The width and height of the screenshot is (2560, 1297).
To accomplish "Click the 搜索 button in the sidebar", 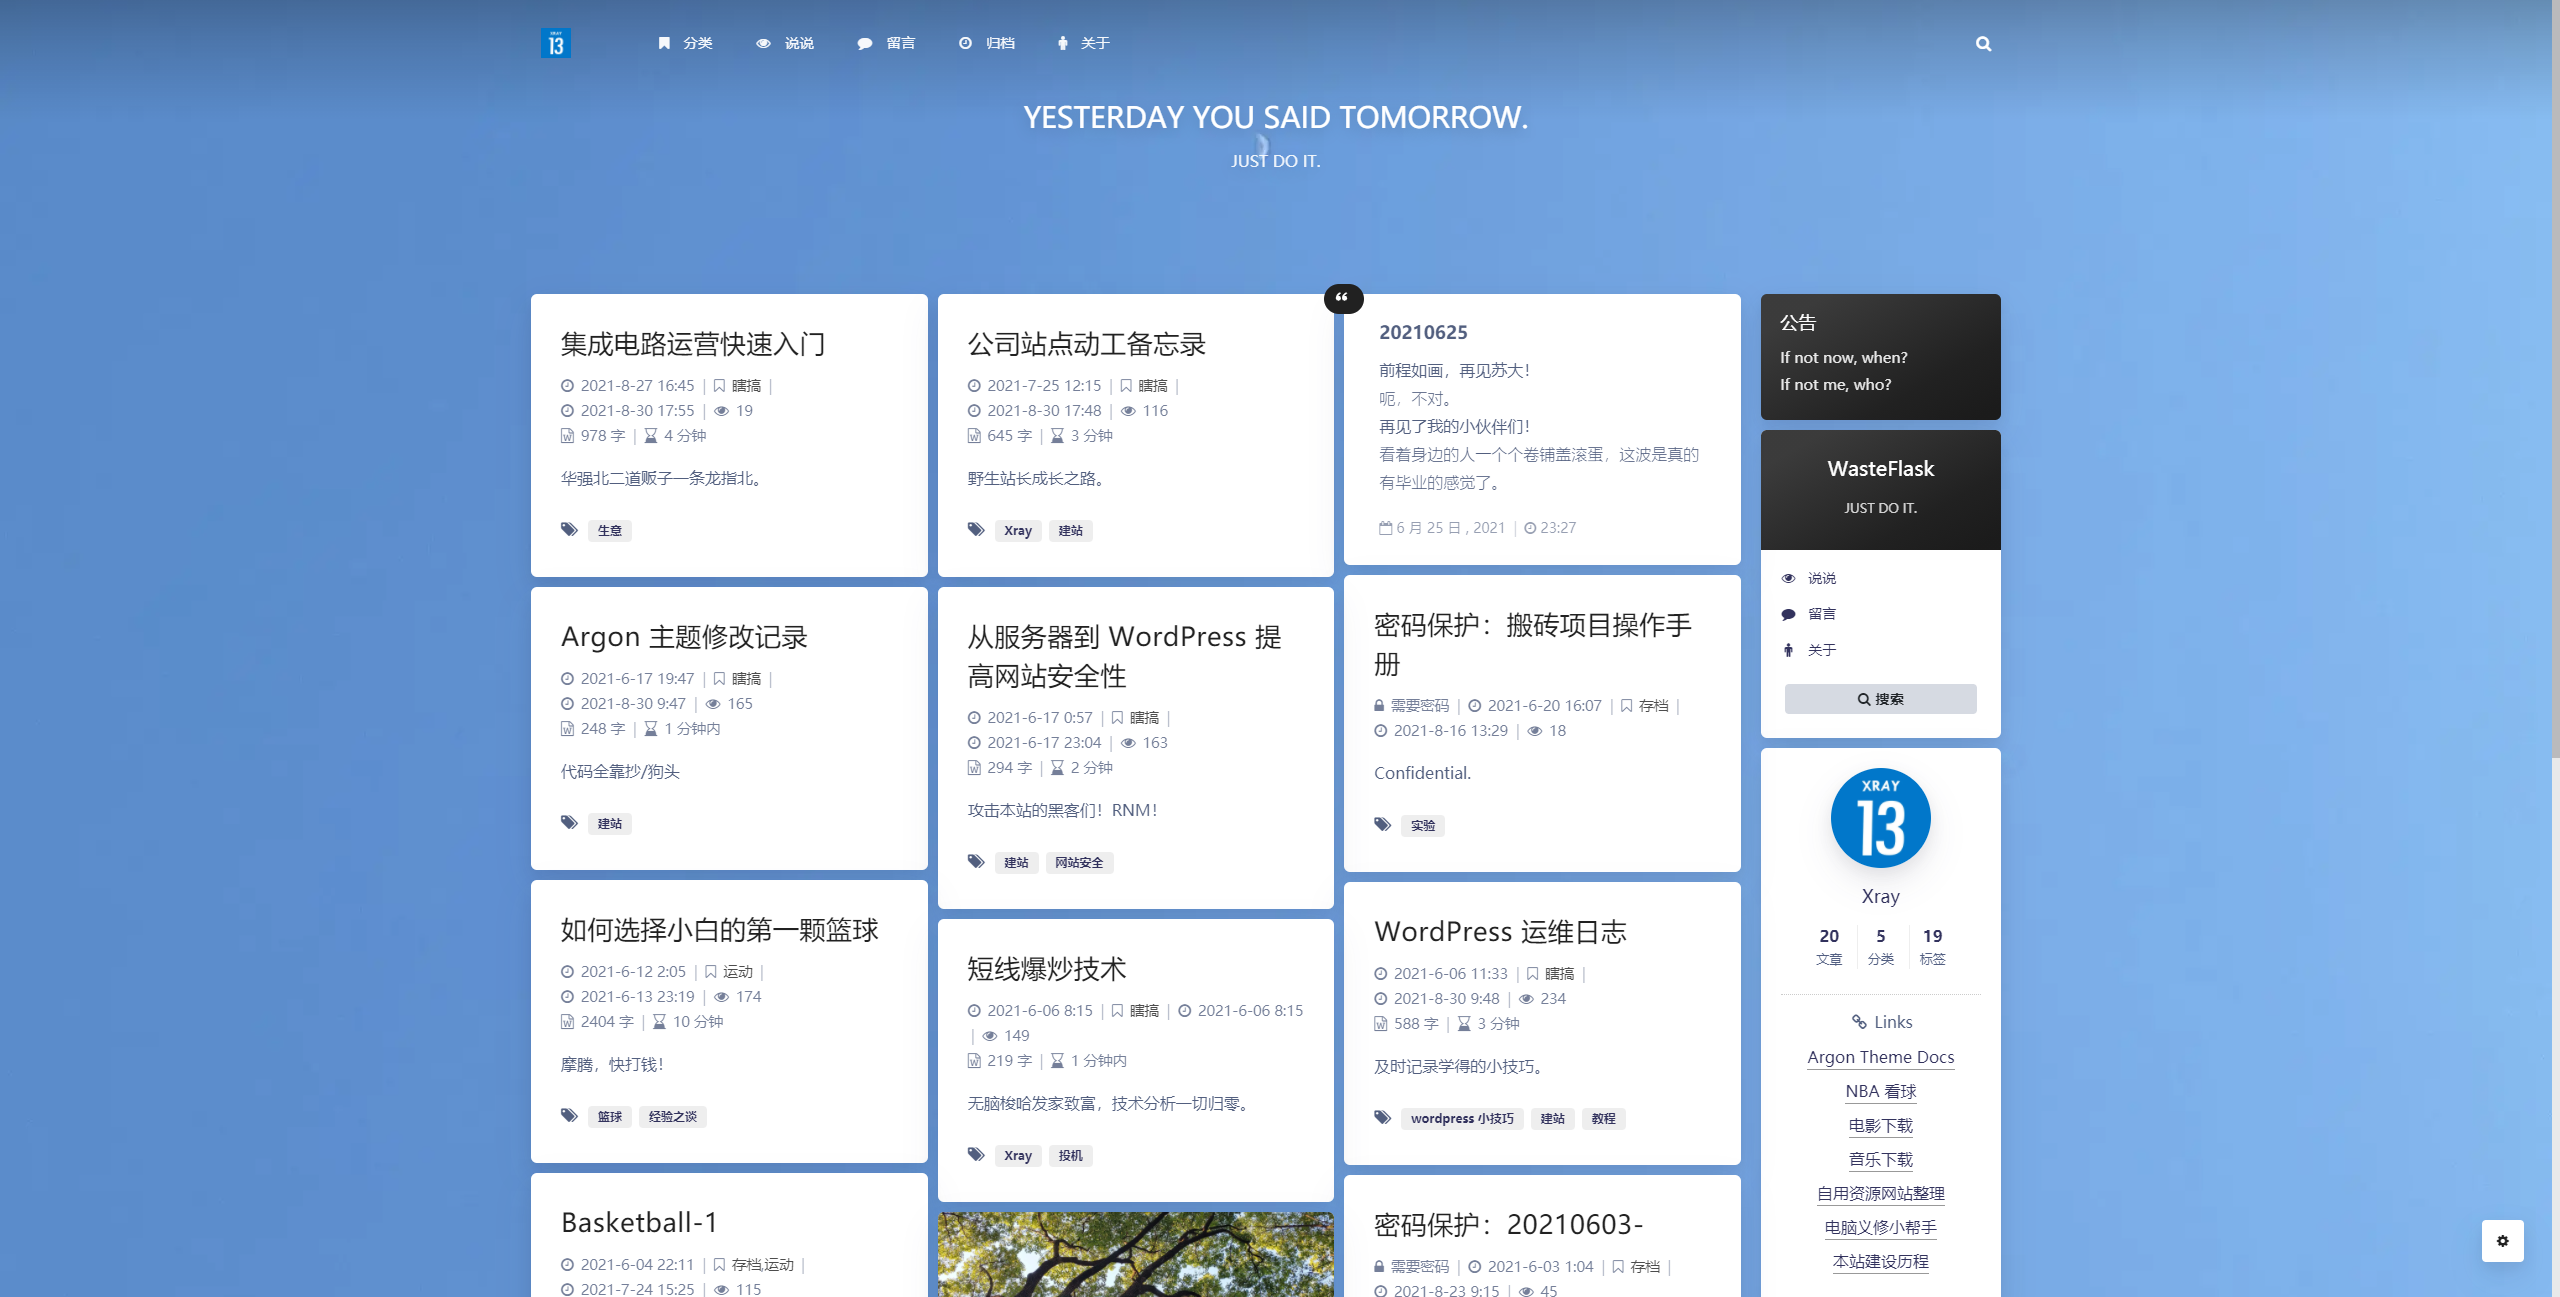I will (1879, 699).
